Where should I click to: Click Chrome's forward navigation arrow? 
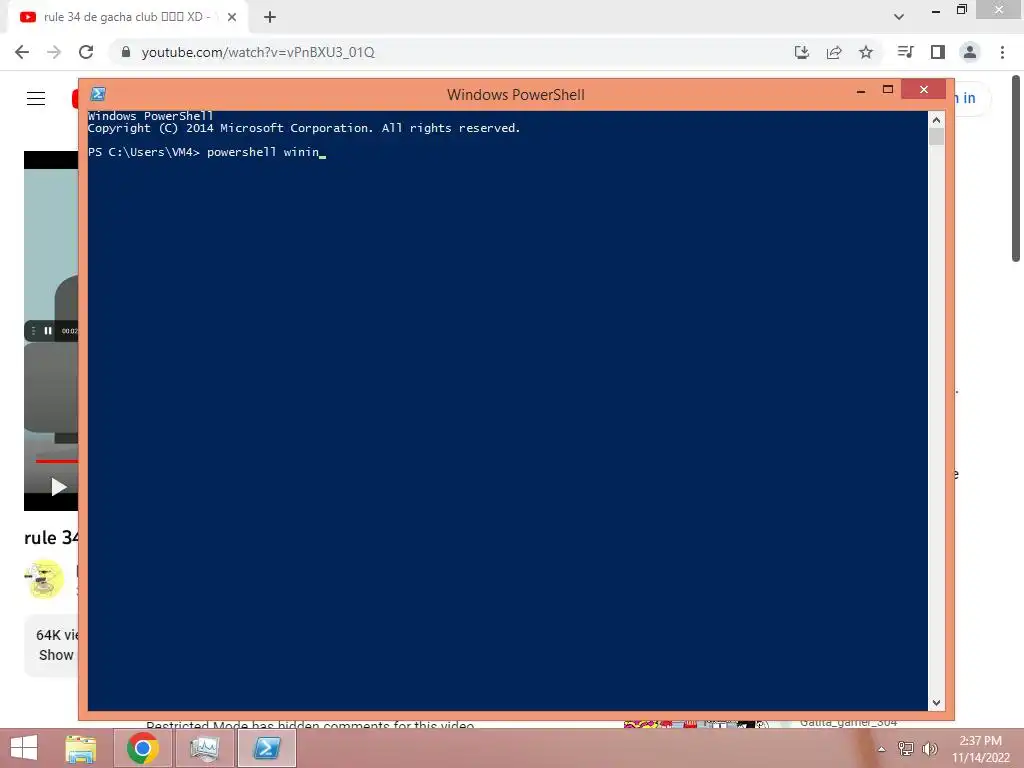pyautogui.click(x=54, y=52)
